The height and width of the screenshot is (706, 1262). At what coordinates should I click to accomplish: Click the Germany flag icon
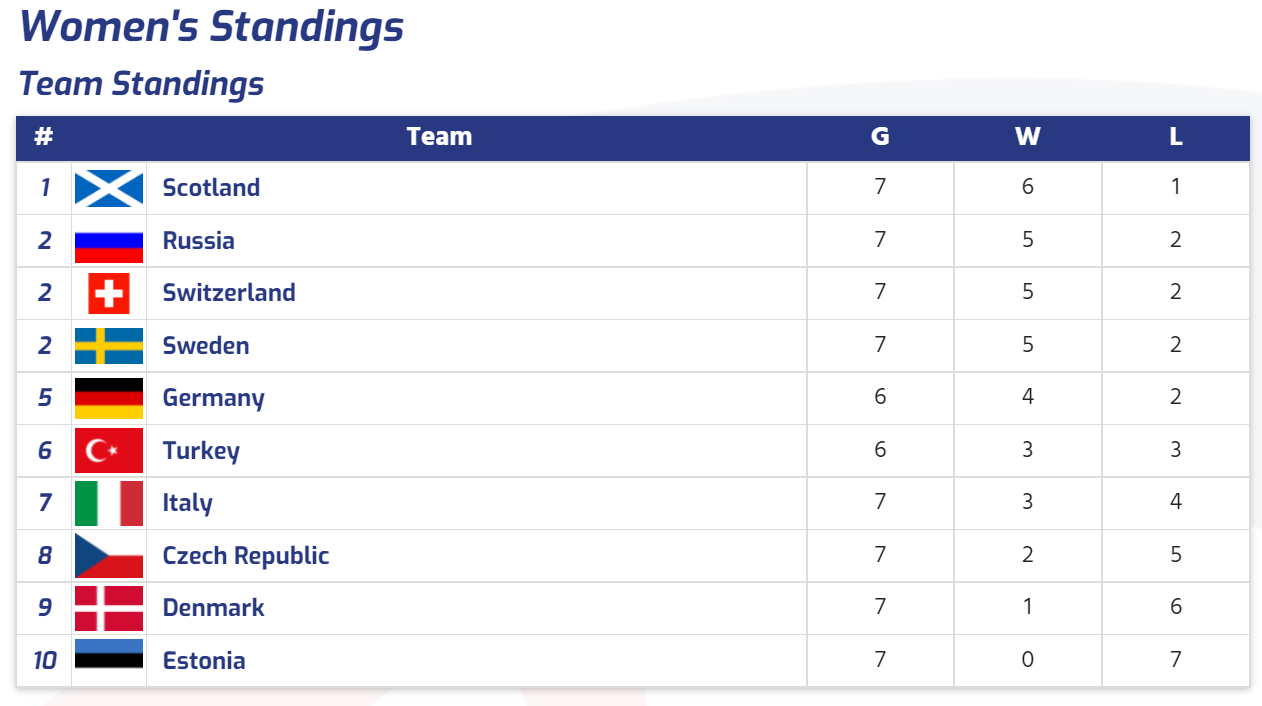(109, 398)
